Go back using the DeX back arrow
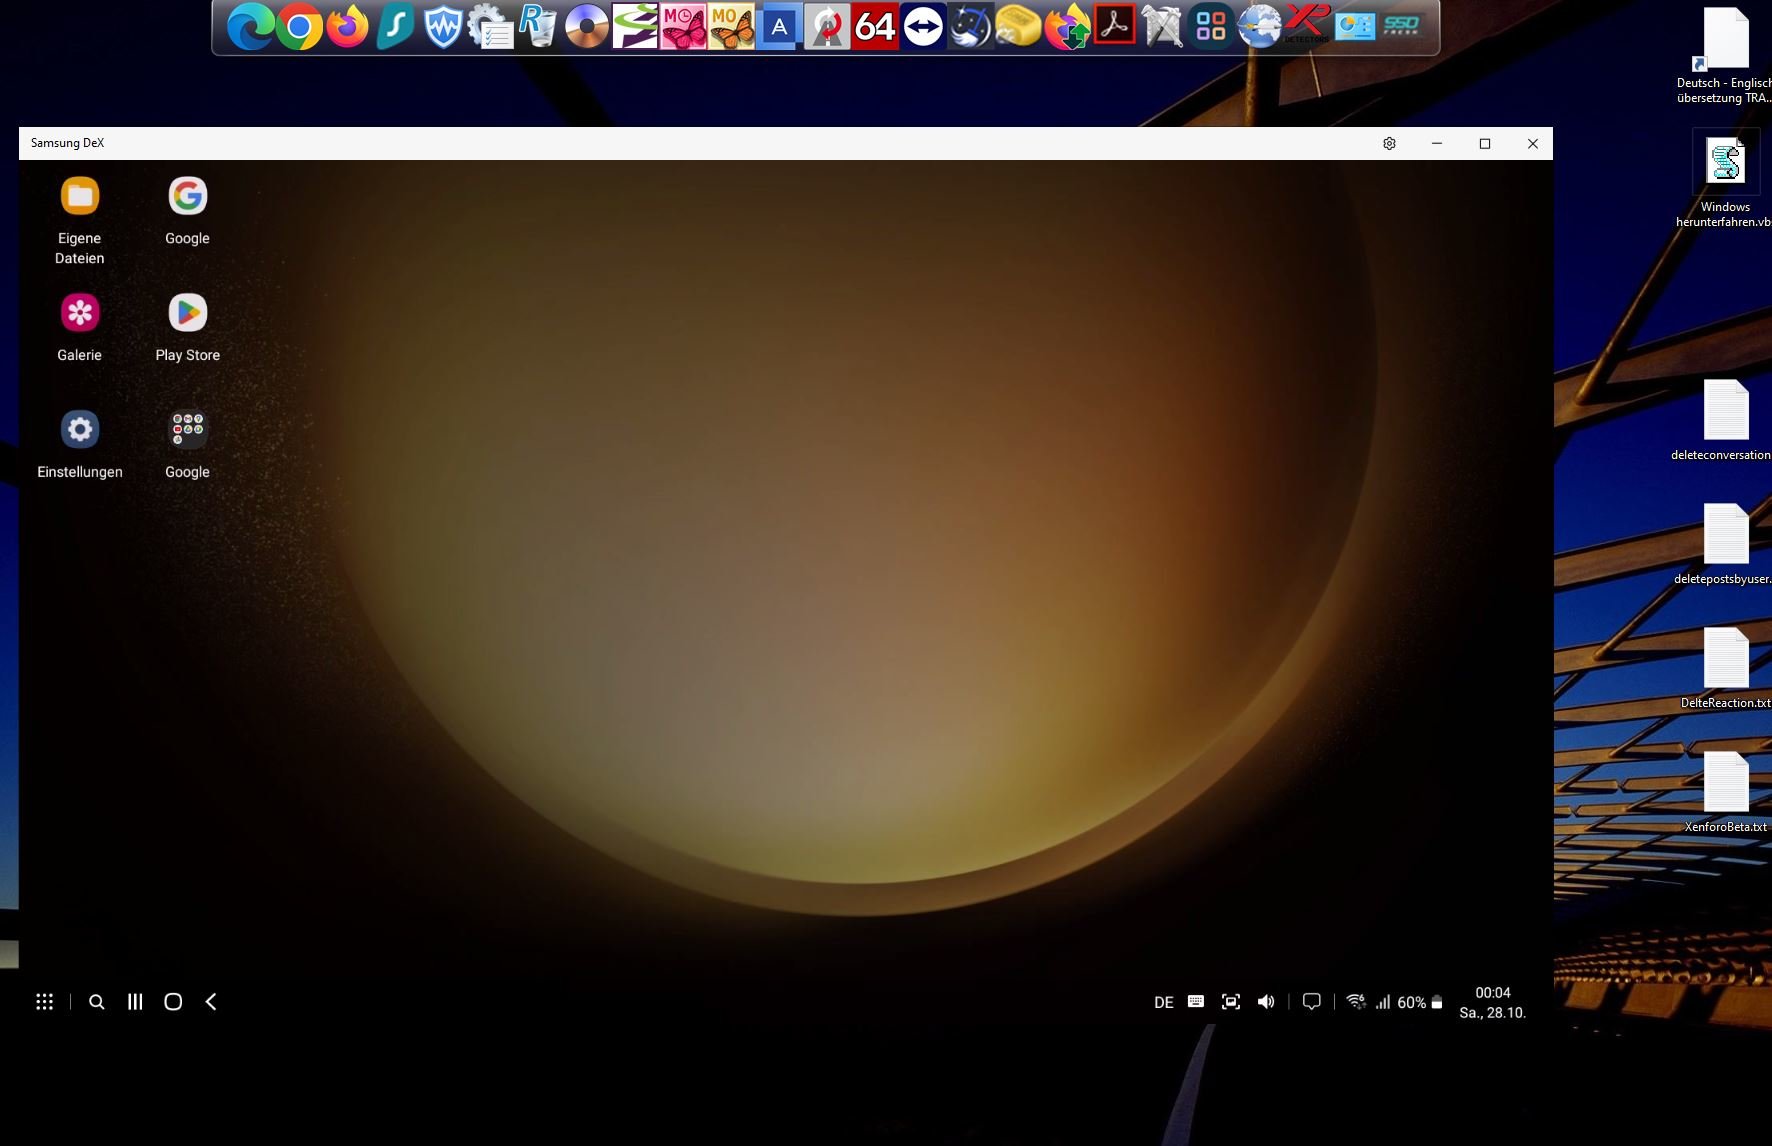 211,1002
